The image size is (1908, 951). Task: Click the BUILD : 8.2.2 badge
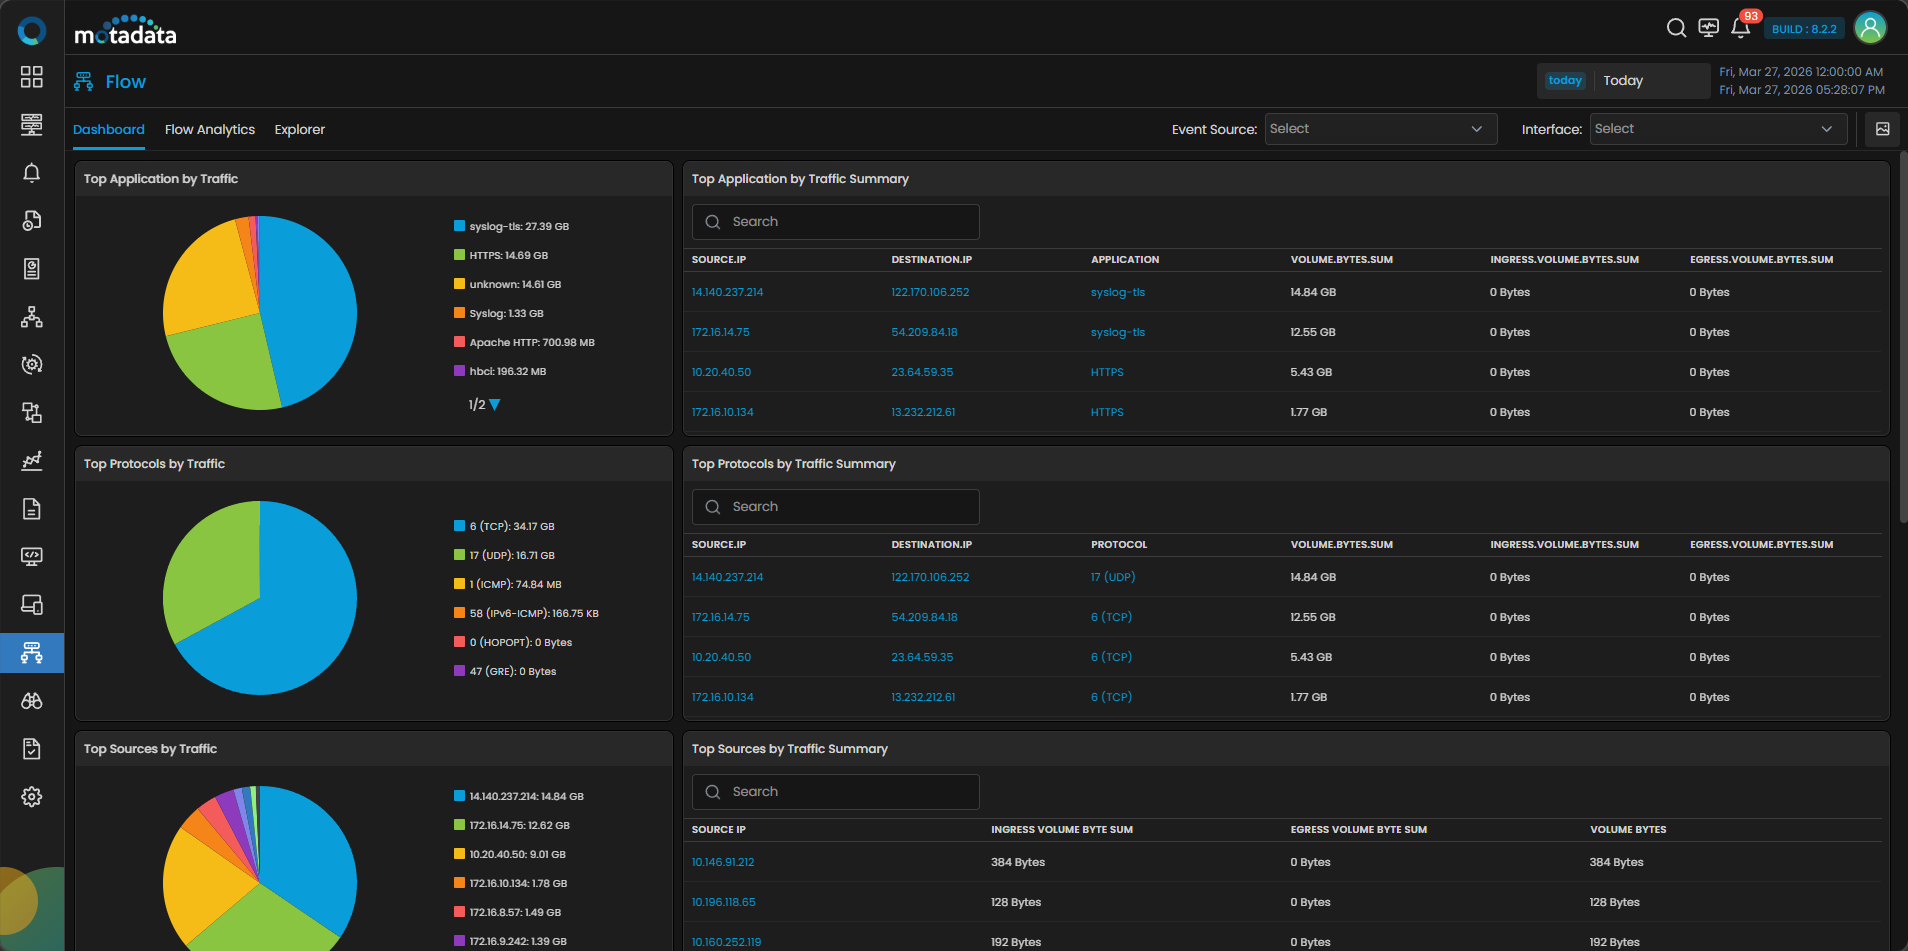1804,29
